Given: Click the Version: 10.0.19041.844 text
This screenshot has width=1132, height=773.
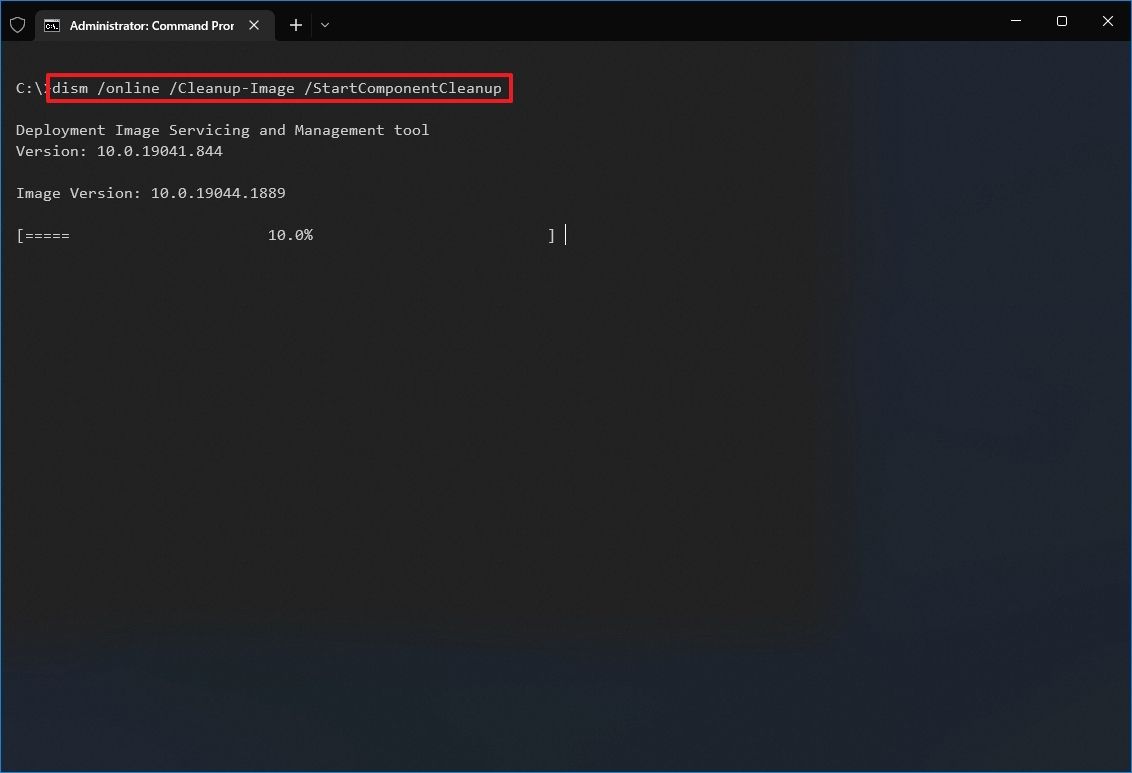Looking at the screenshot, I should [119, 151].
